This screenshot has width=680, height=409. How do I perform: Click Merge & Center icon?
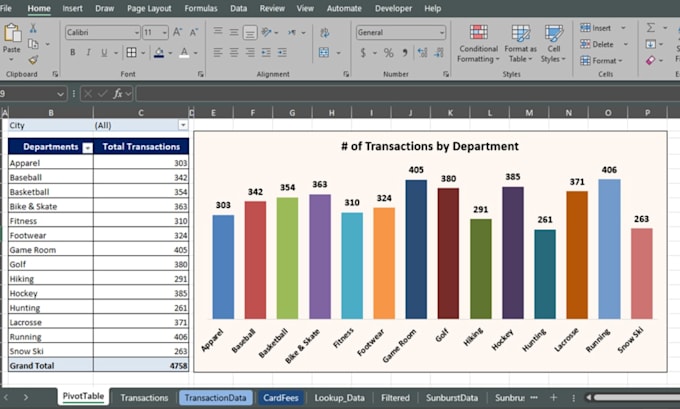(x=324, y=52)
